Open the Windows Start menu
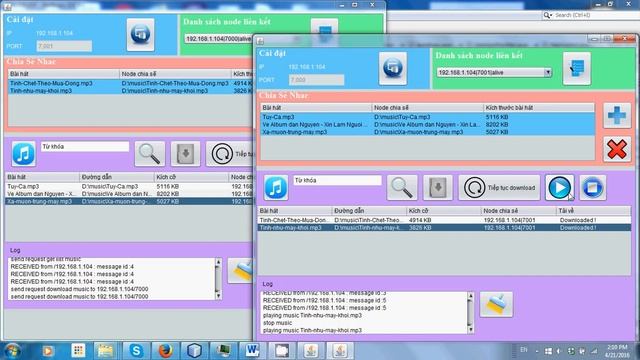640x360 pixels. (x=12, y=351)
